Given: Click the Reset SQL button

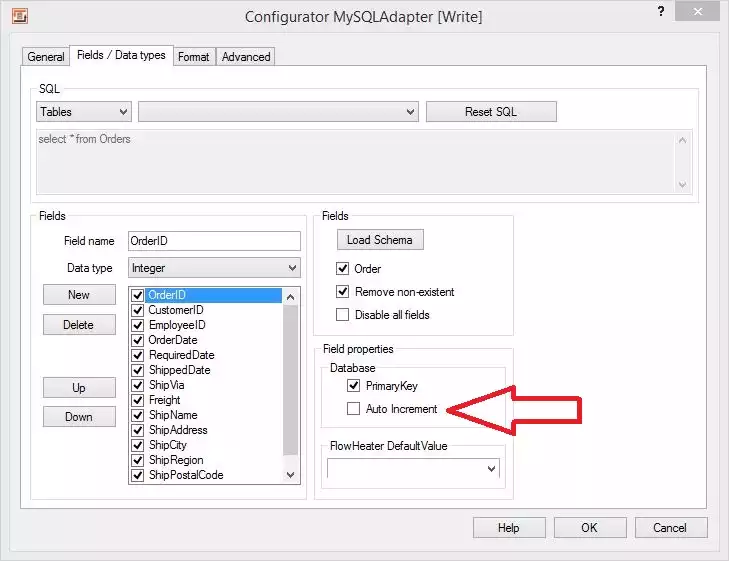Looking at the screenshot, I should [x=491, y=112].
